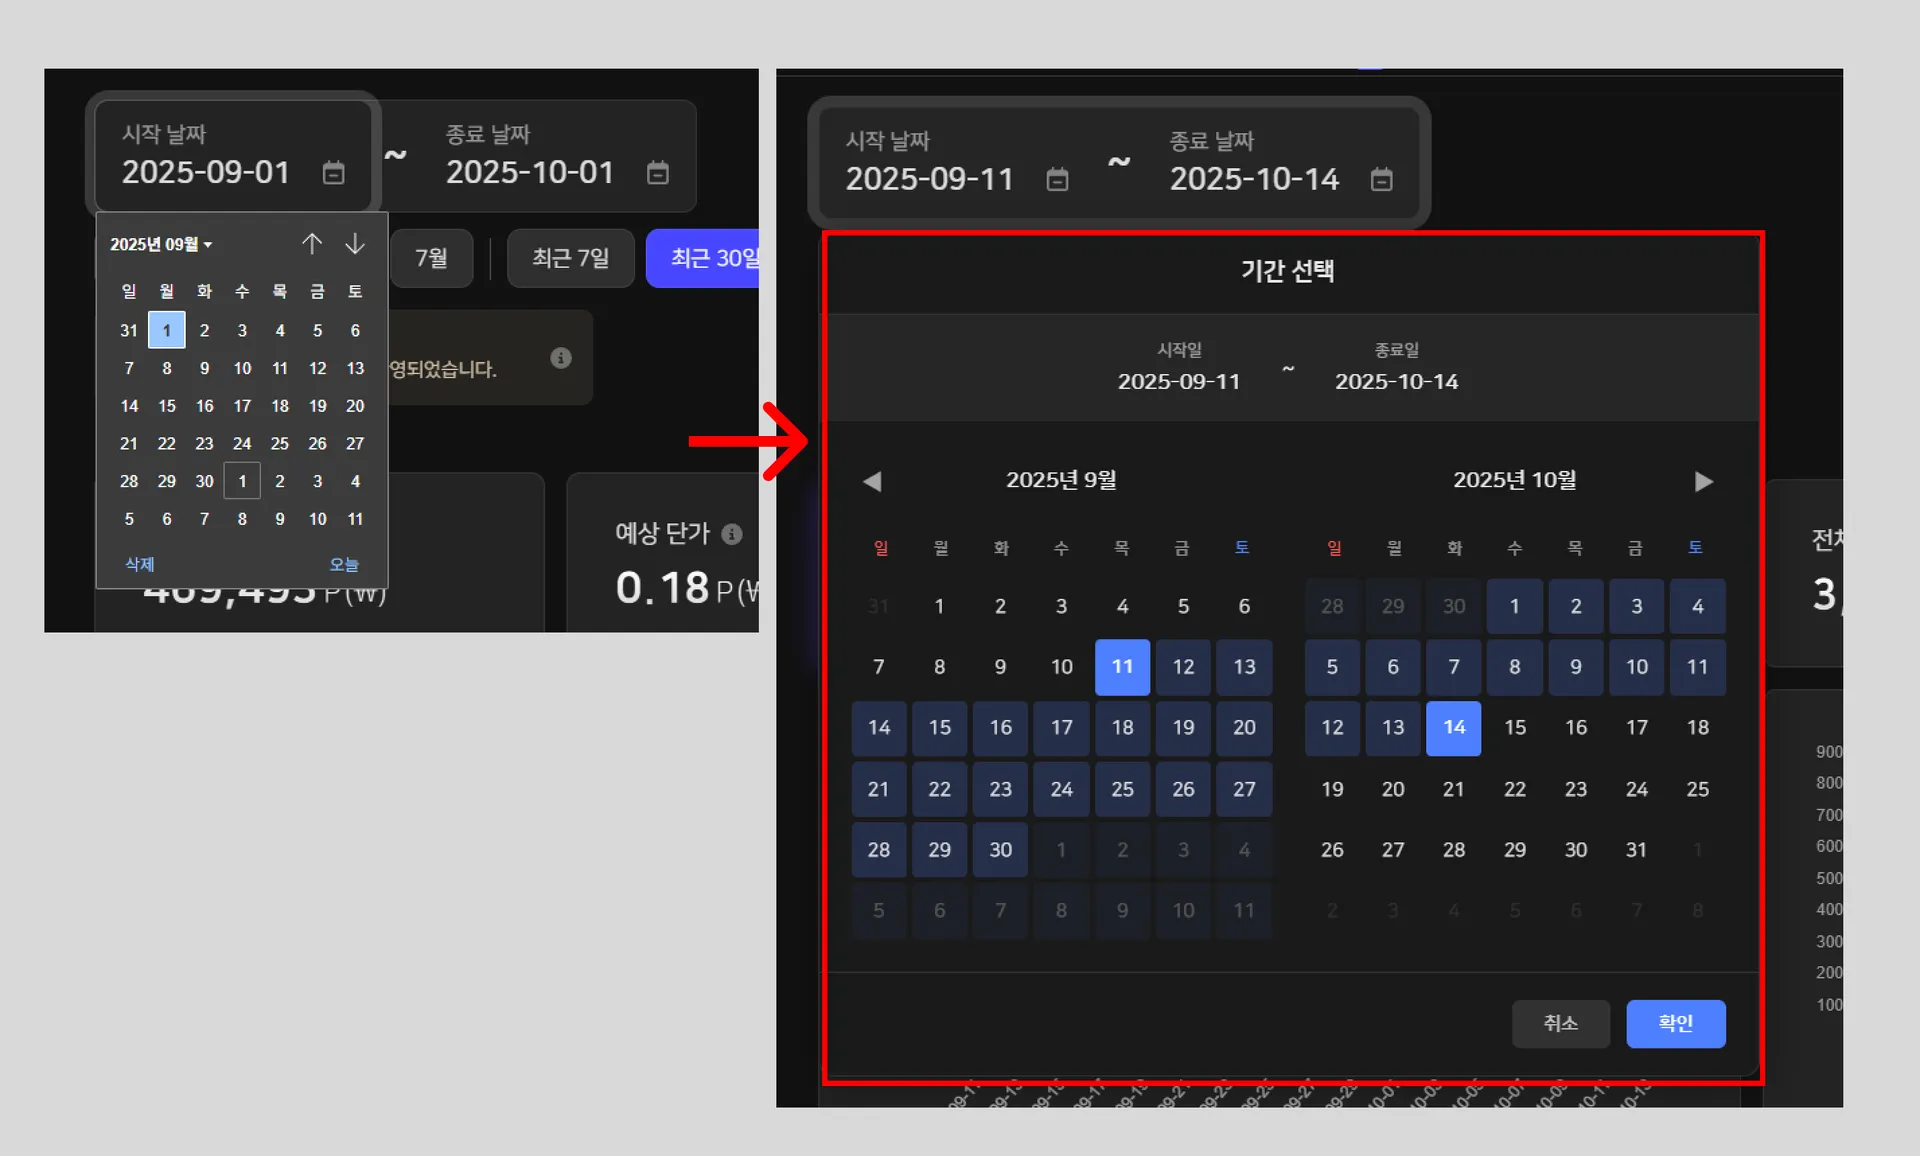Click calendar icon in left end date field
This screenshot has width=1920, height=1156.
pos(657,173)
